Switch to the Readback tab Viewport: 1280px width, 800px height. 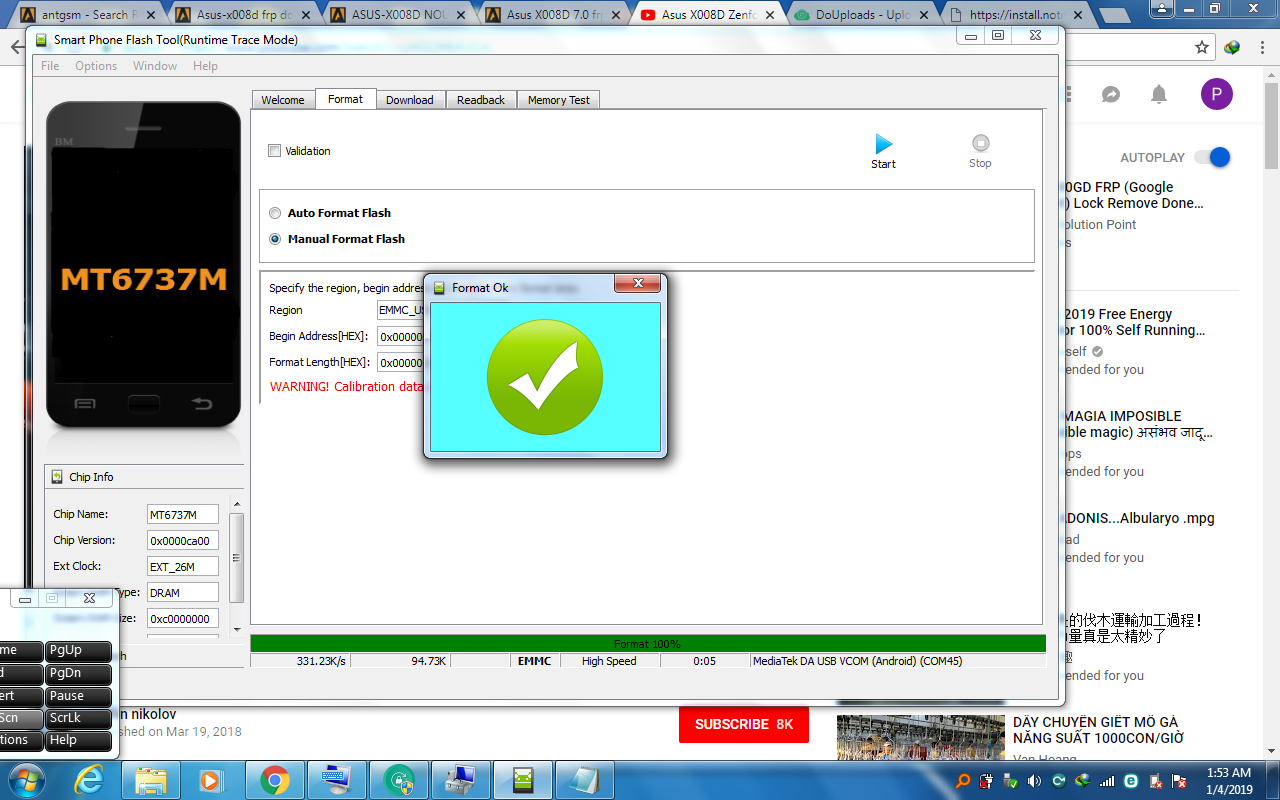[481, 100]
